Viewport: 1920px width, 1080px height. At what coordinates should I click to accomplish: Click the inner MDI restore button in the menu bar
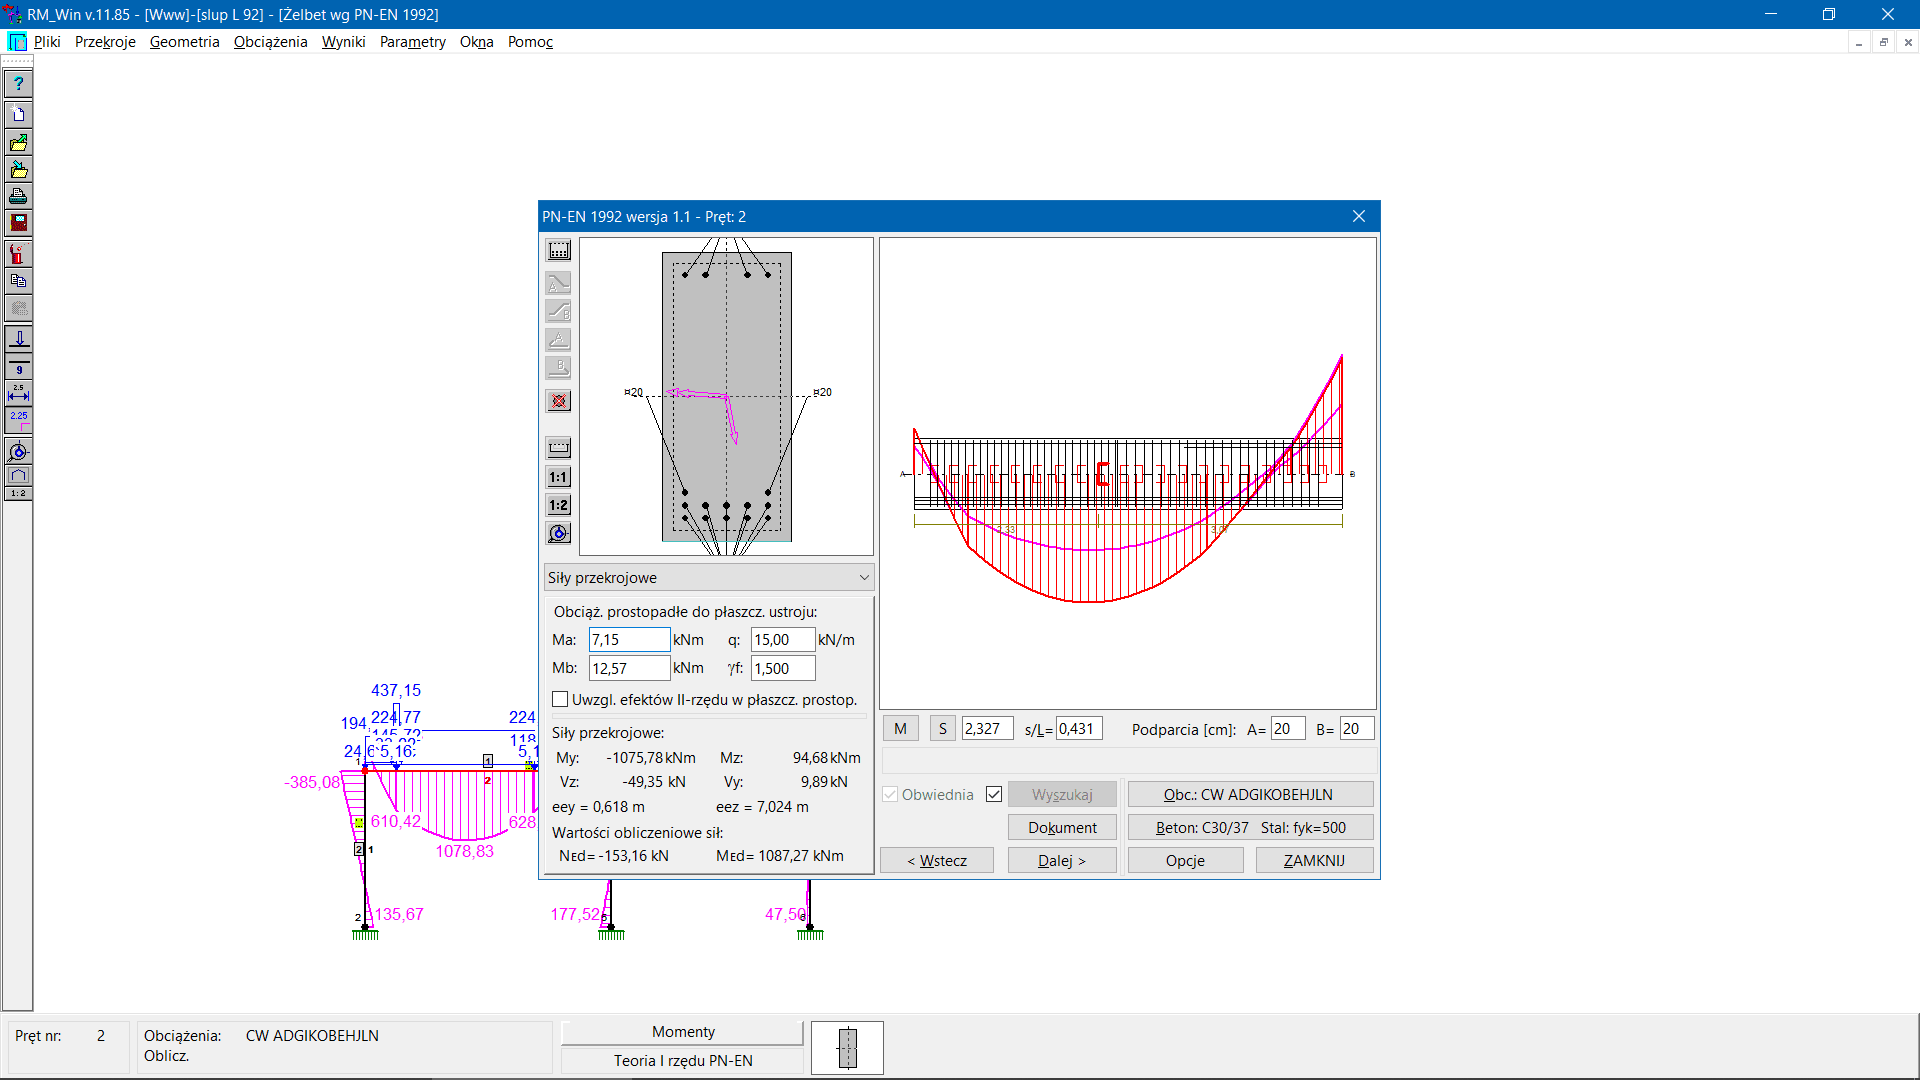click(1884, 42)
